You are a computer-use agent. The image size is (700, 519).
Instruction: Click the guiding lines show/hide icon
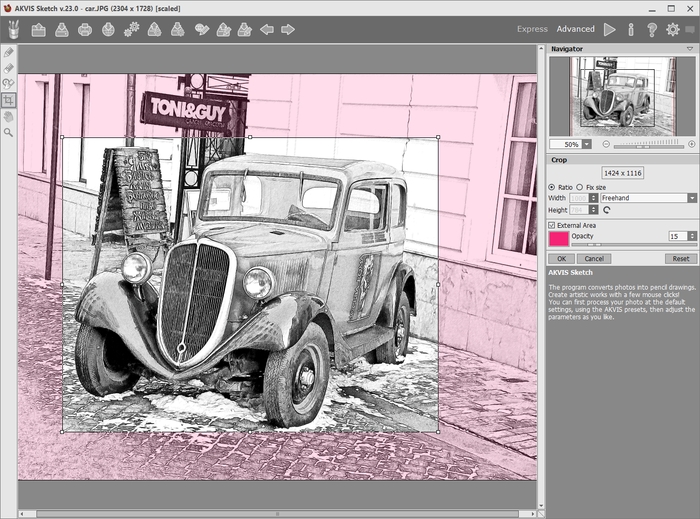pos(202,30)
